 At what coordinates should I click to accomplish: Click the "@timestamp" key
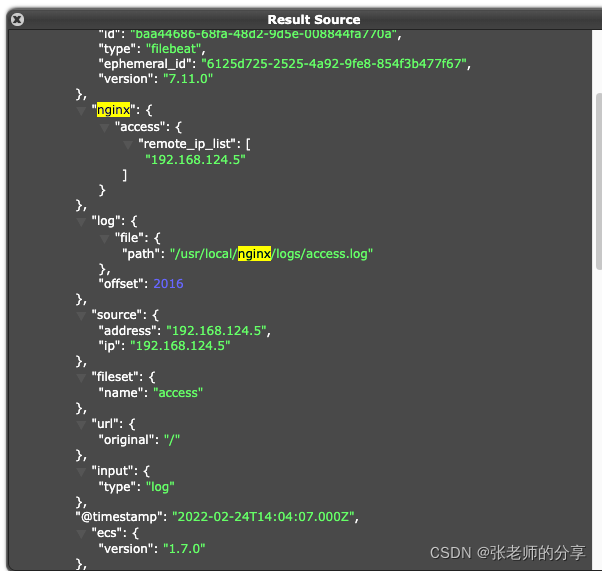pos(119,517)
